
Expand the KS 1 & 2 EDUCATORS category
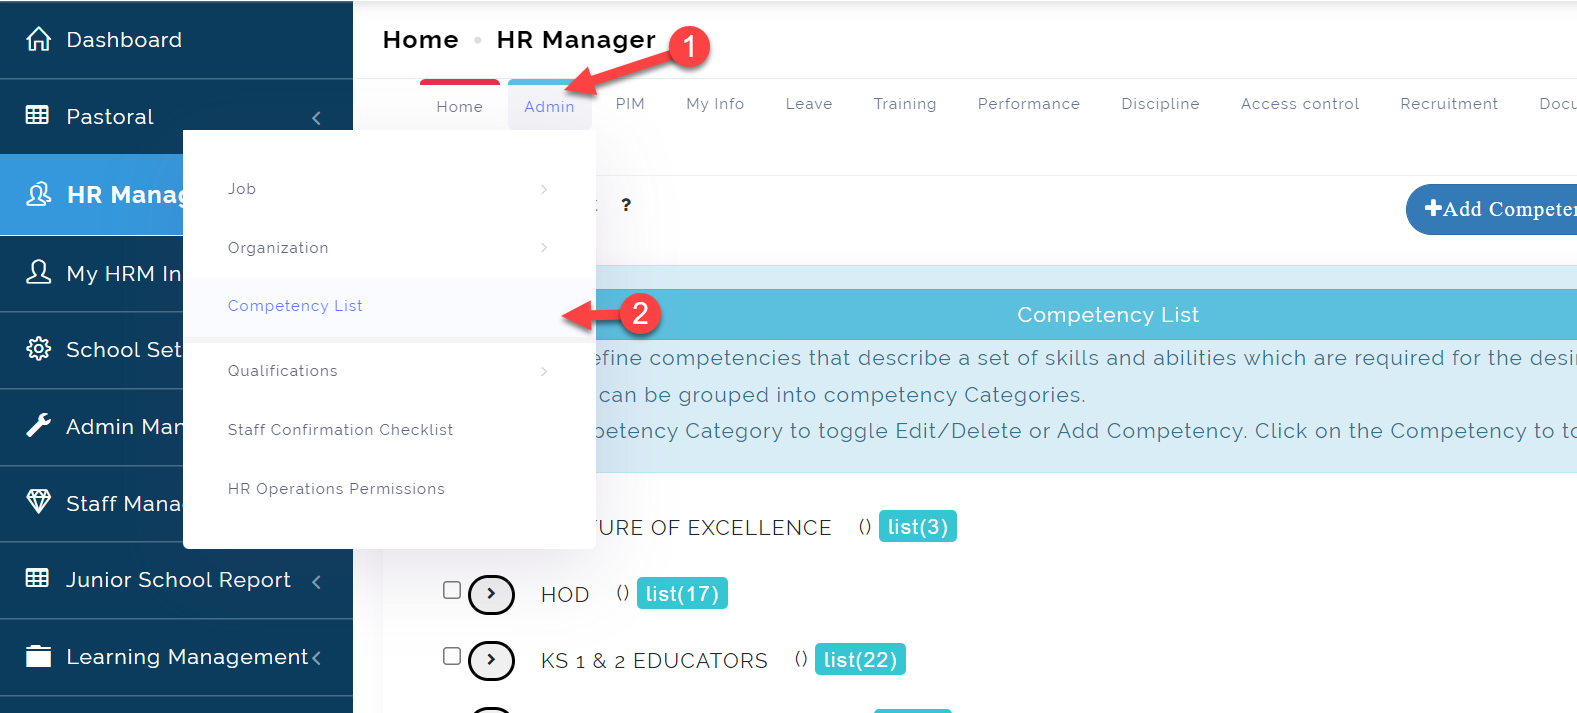click(x=491, y=660)
